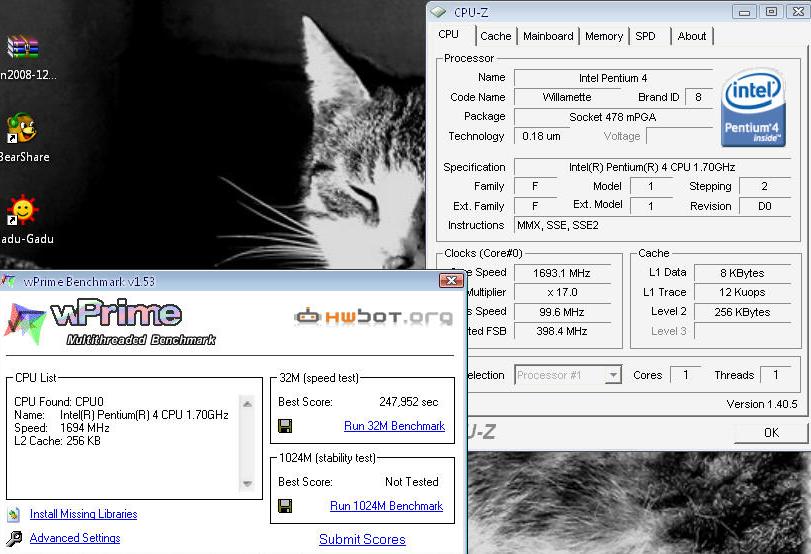Click the Revision value D0

[764, 206]
